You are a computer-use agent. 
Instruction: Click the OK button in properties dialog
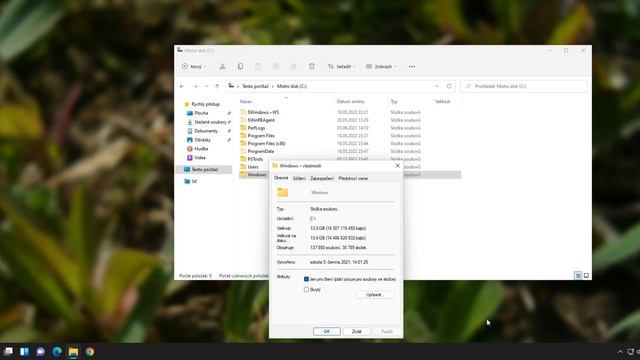tap(327, 331)
